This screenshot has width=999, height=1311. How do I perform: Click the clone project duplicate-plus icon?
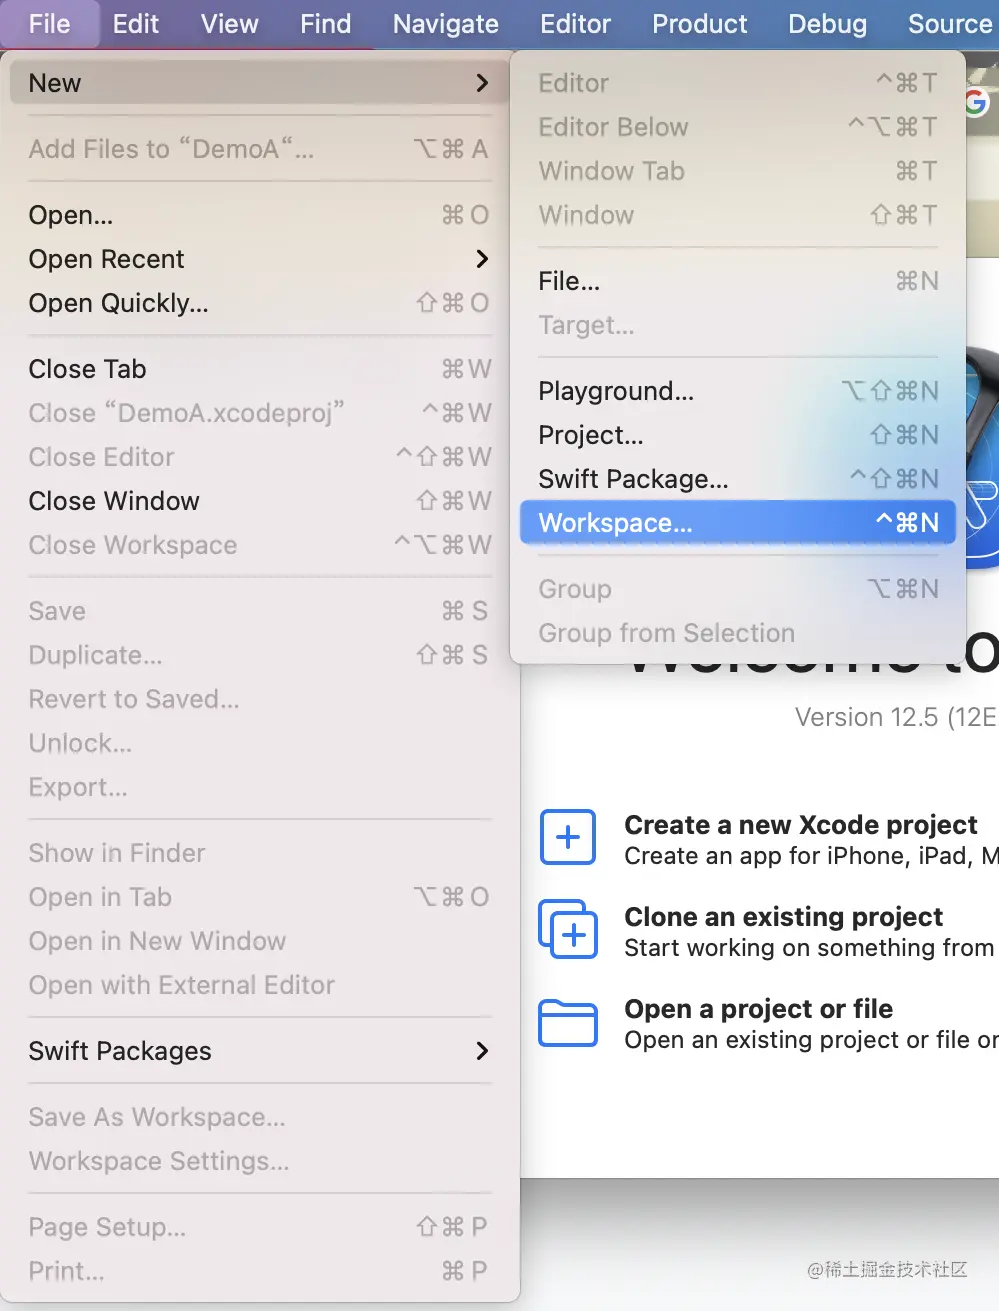568,929
